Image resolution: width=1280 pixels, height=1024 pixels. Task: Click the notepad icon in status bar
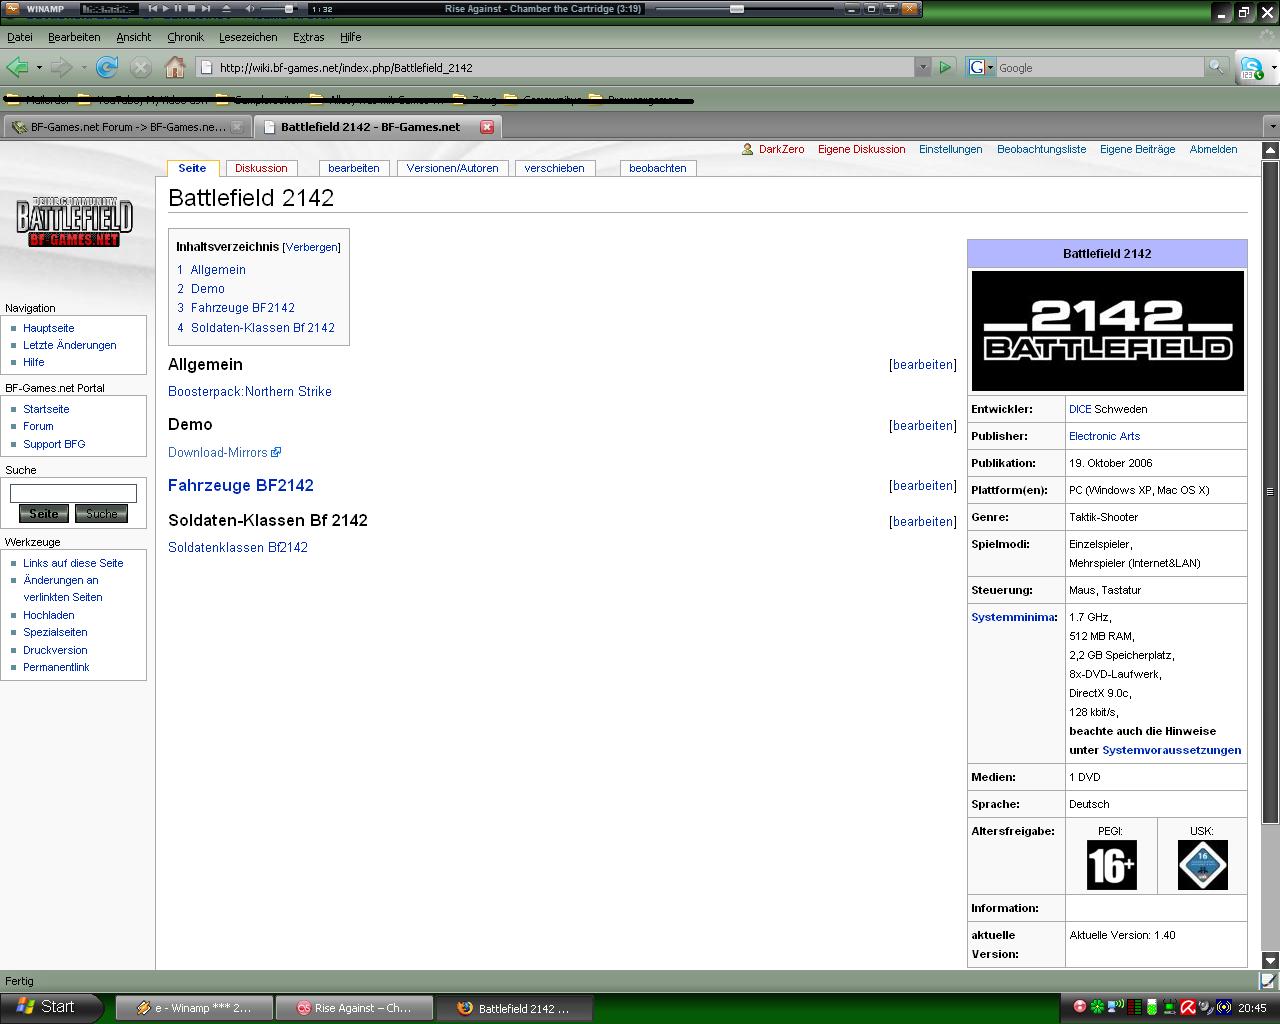(x=1268, y=981)
